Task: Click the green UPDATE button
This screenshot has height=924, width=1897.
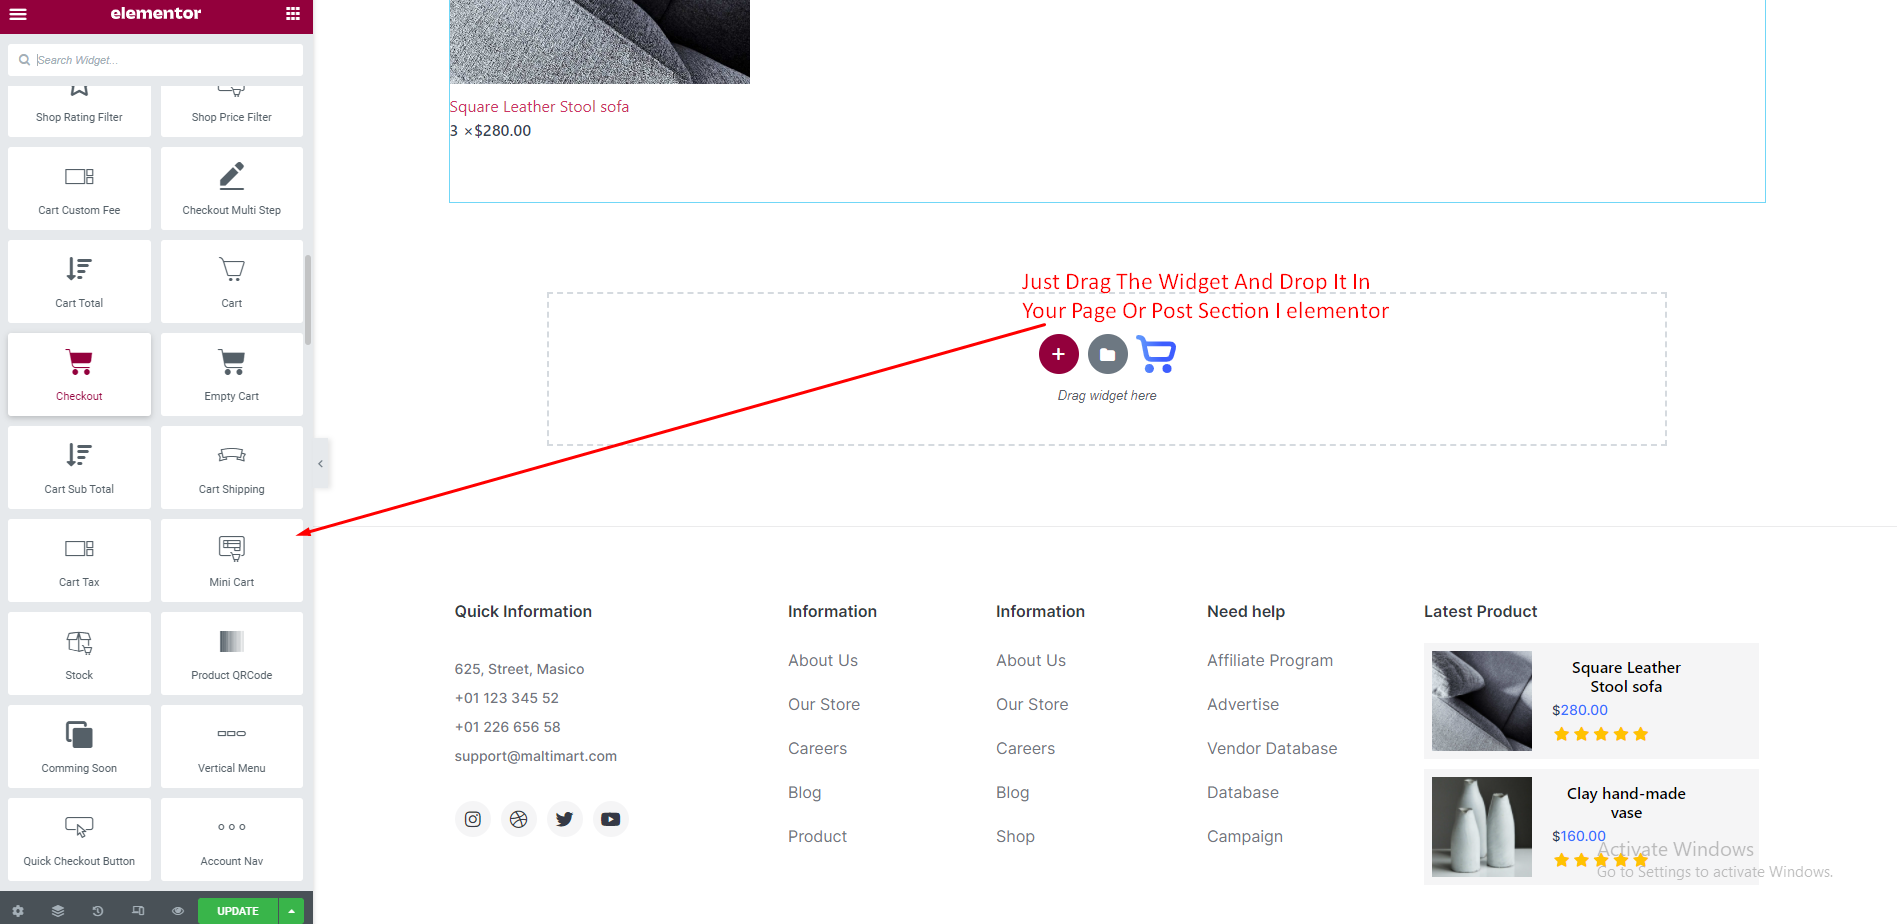Action: pyautogui.click(x=237, y=911)
